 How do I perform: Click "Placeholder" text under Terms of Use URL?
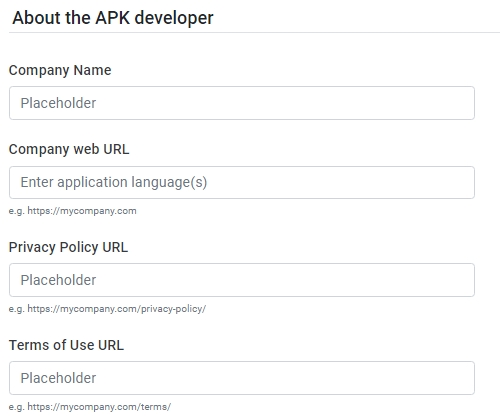pyautogui.click(x=58, y=378)
